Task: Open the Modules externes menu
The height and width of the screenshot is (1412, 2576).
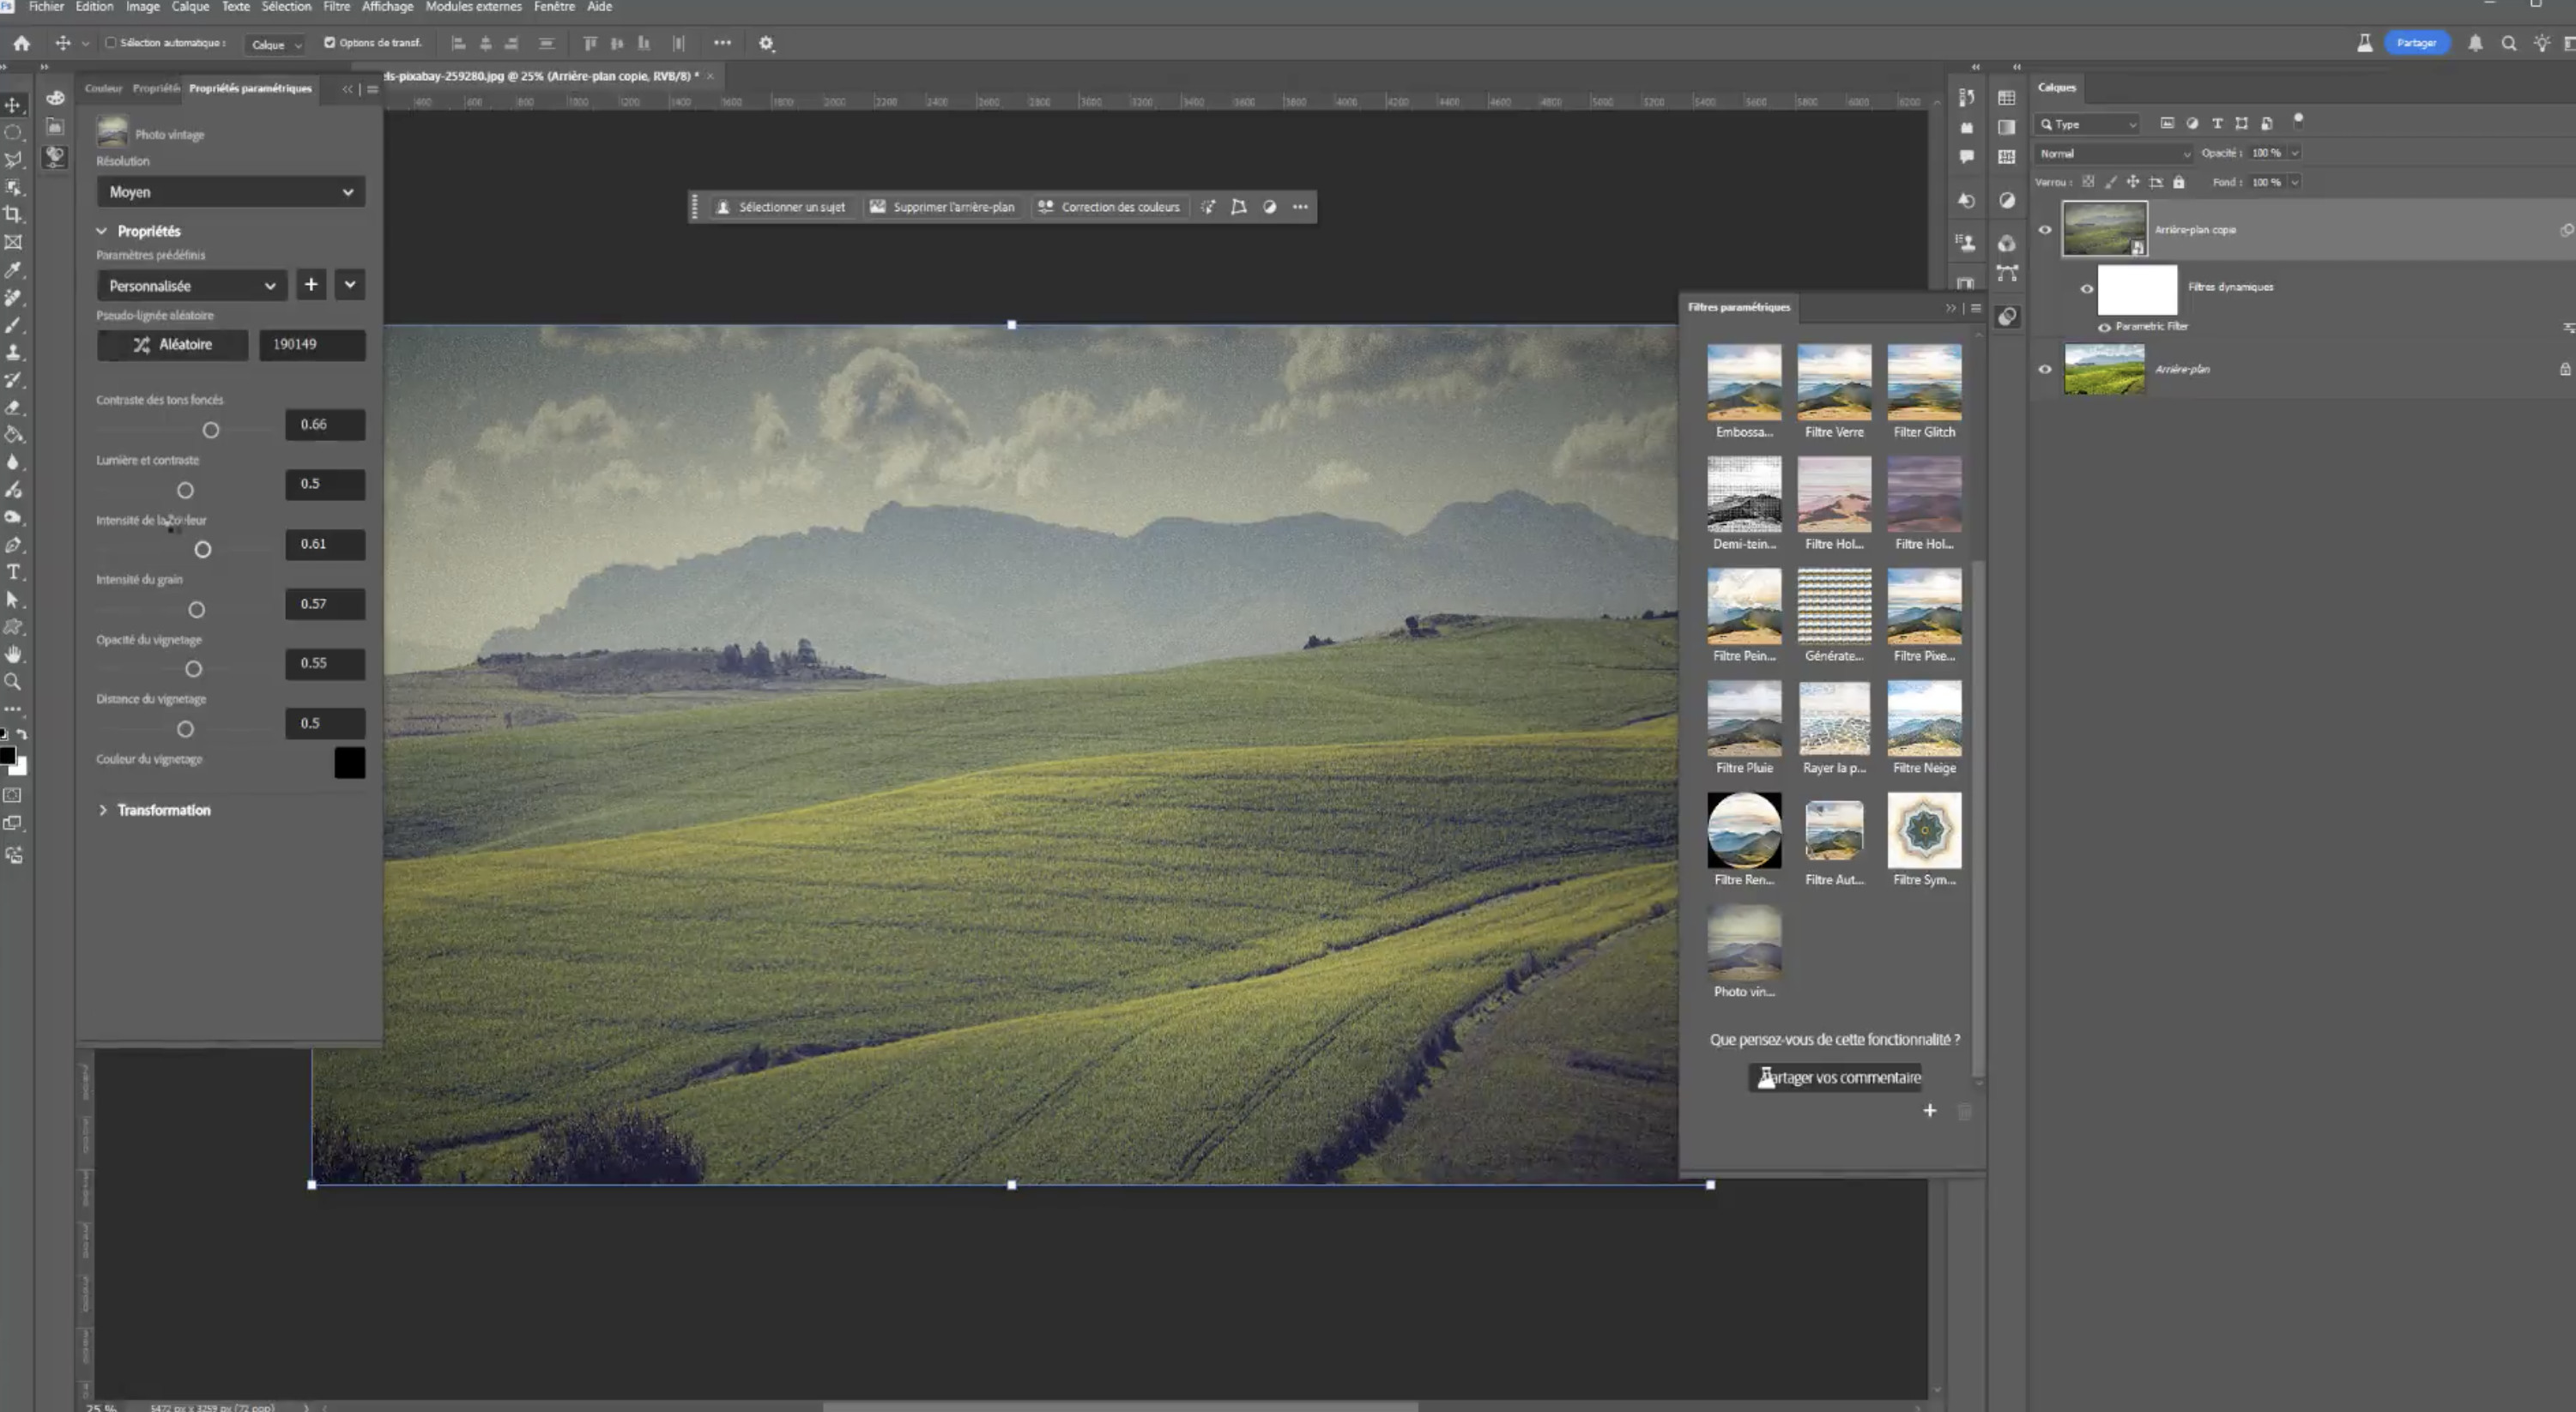Action: point(473,6)
